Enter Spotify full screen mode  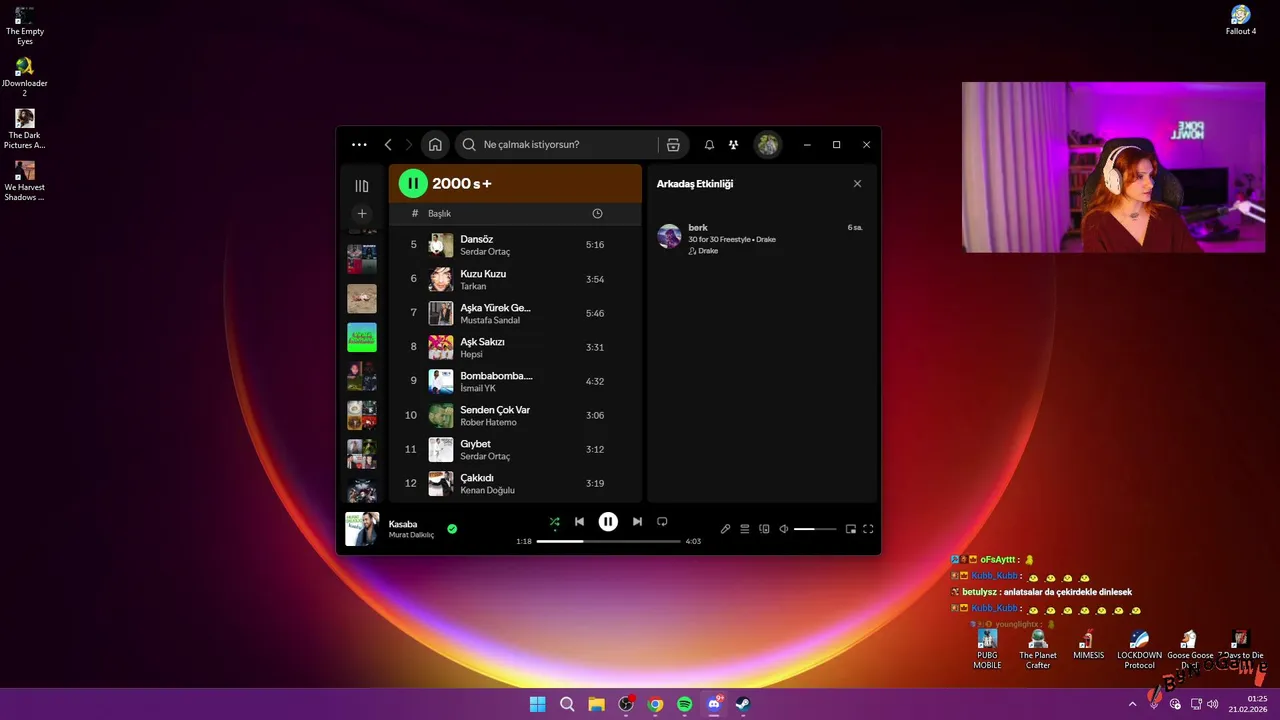[868, 529]
